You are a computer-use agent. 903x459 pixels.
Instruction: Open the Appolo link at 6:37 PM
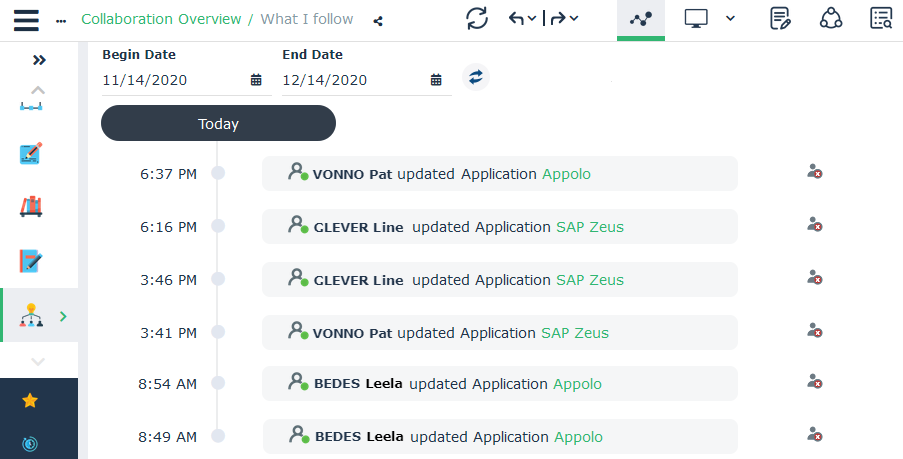[566, 174]
